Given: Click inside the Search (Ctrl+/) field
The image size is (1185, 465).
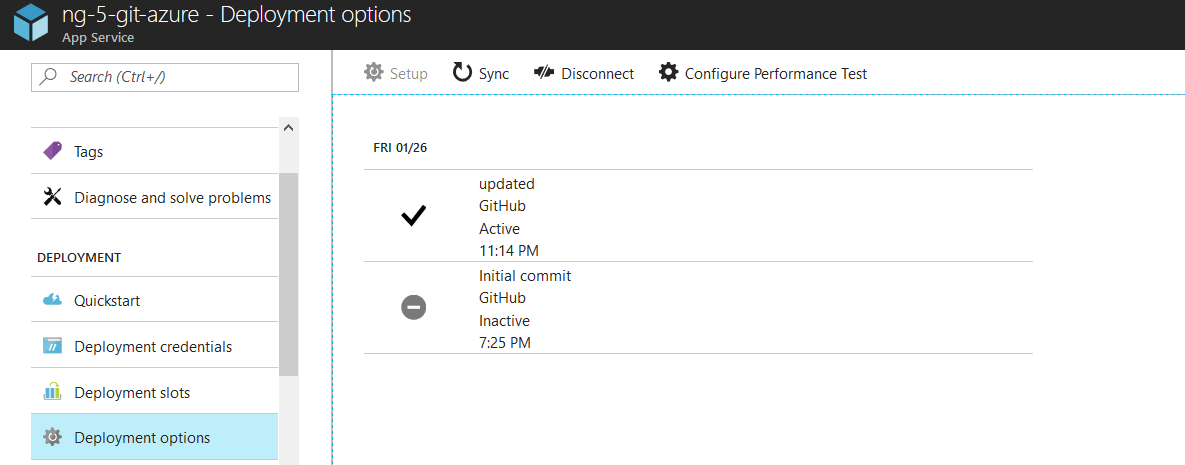Looking at the screenshot, I should coord(165,77).
